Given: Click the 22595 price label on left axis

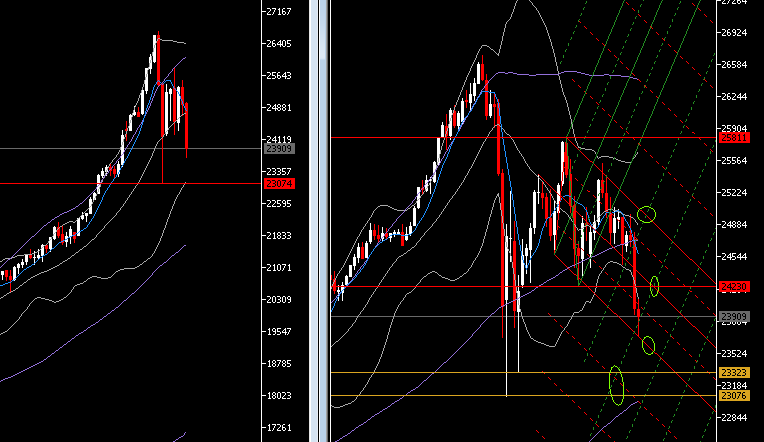Looking at the screenshot, I should [278, 204].
